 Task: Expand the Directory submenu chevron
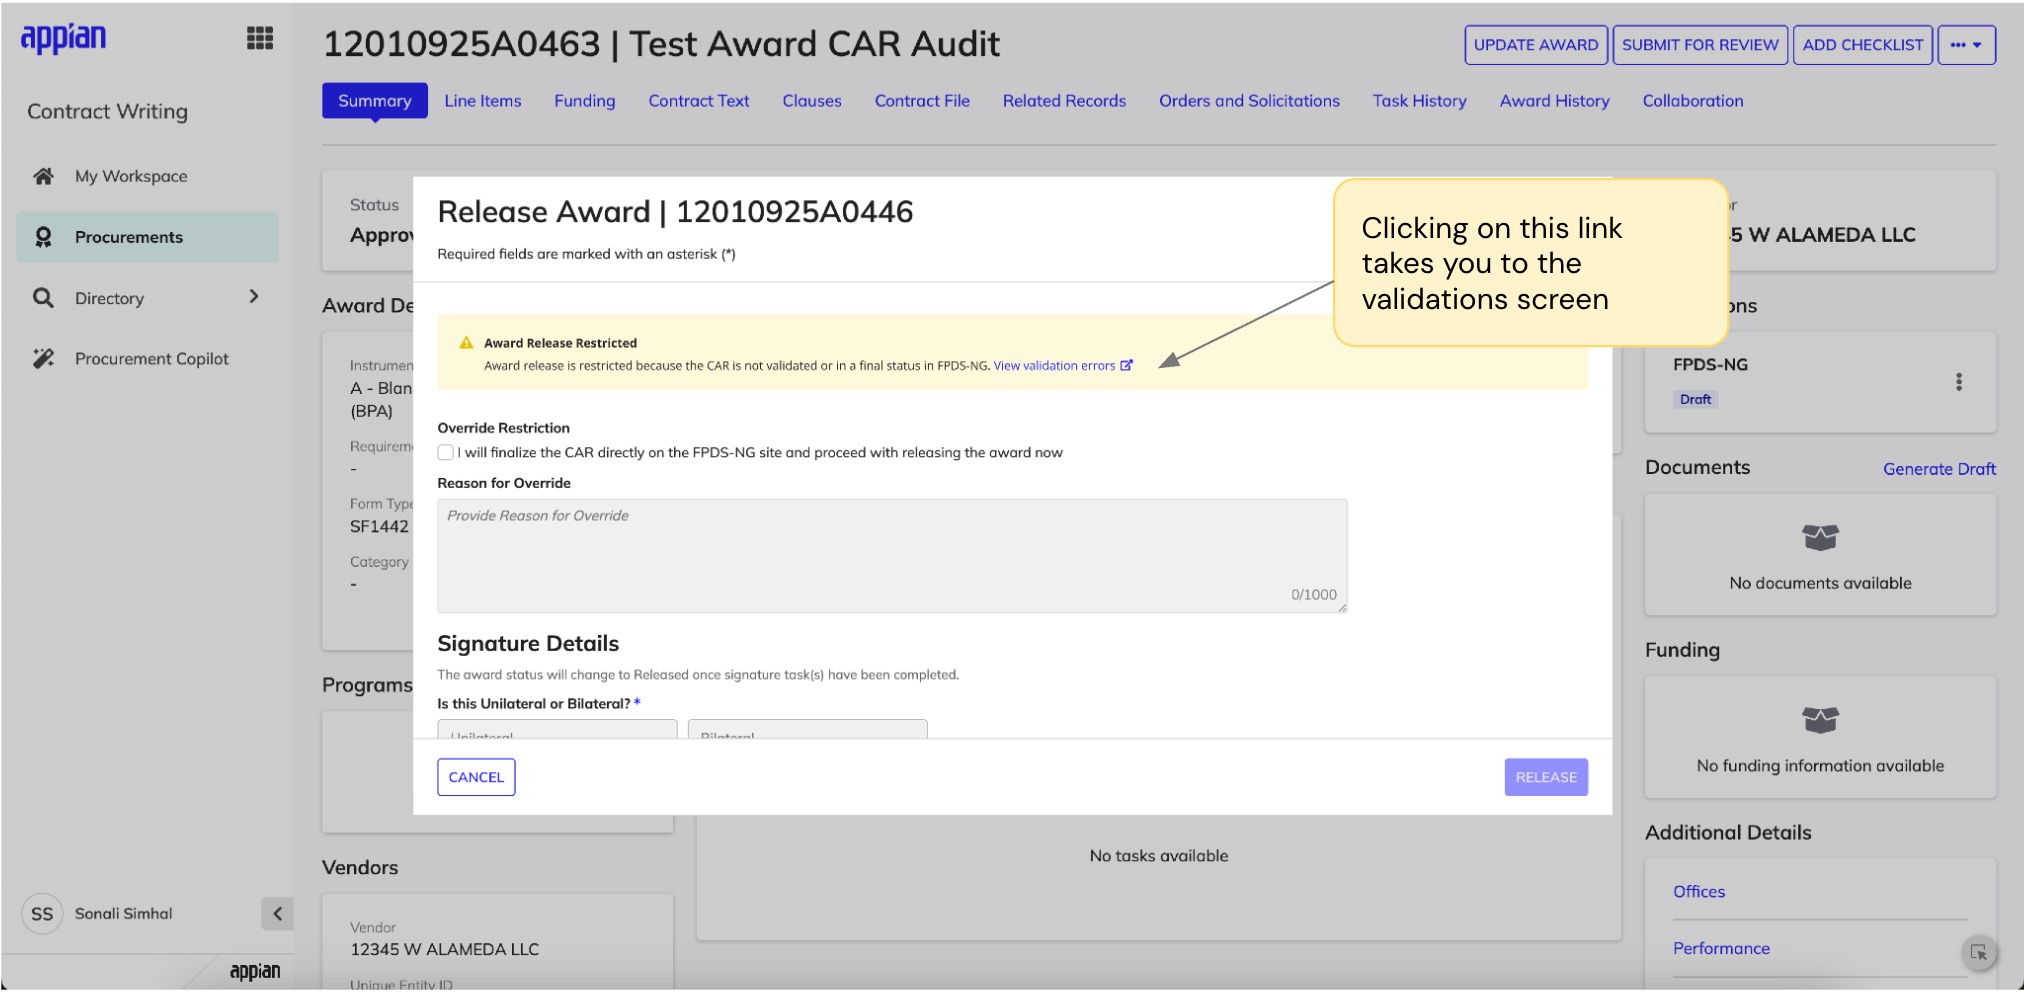(254, 297)
